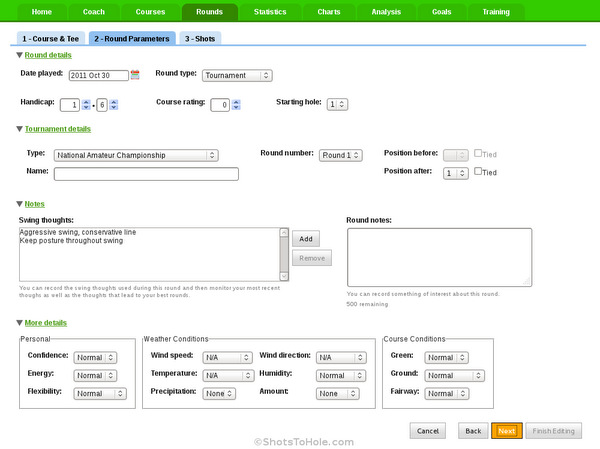Click the Notes section link
600x449 pixels.
[34, 204]
